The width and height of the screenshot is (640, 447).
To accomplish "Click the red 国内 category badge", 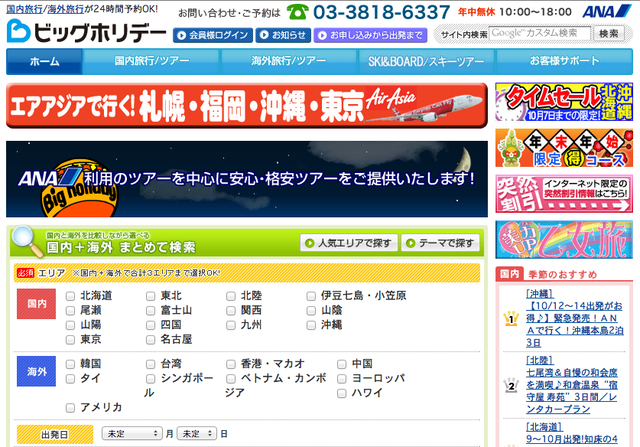I will (36, 304).
